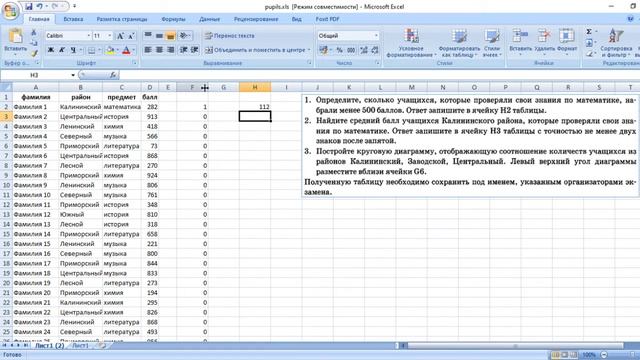
Task: Open the Calibri font name dropdown
Action: (88, 36)
